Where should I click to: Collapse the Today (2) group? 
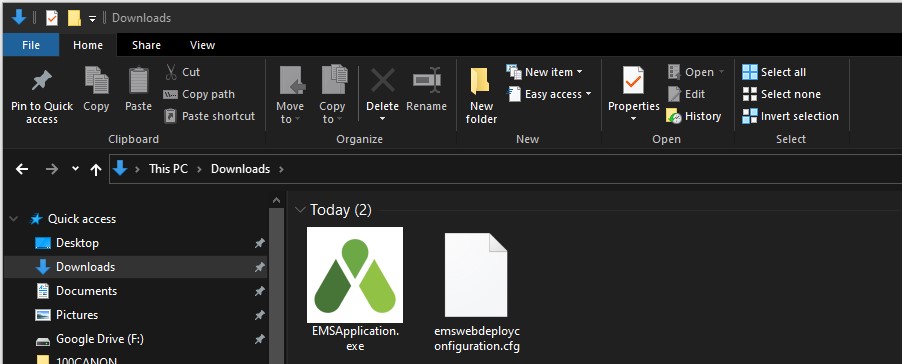point(300,210)
